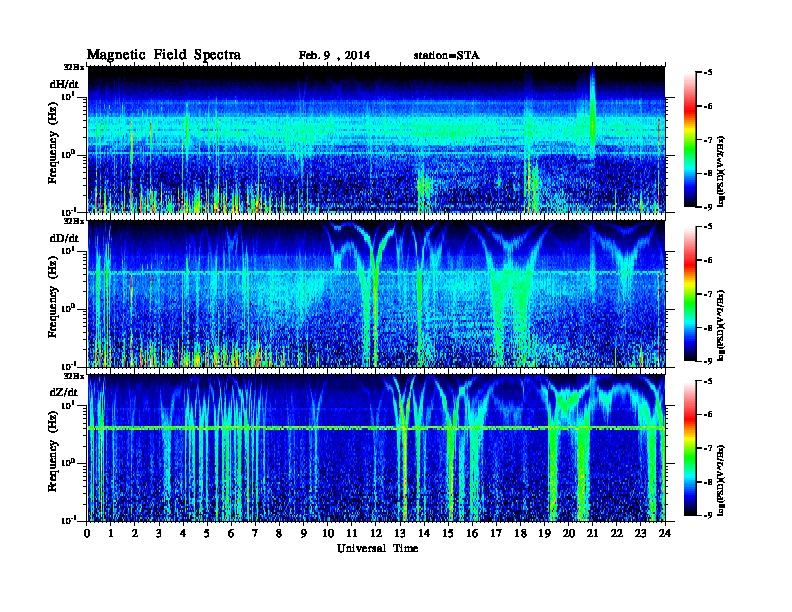
Task: Click the hour "22" tick label on time axis
Action: [617, 533]
